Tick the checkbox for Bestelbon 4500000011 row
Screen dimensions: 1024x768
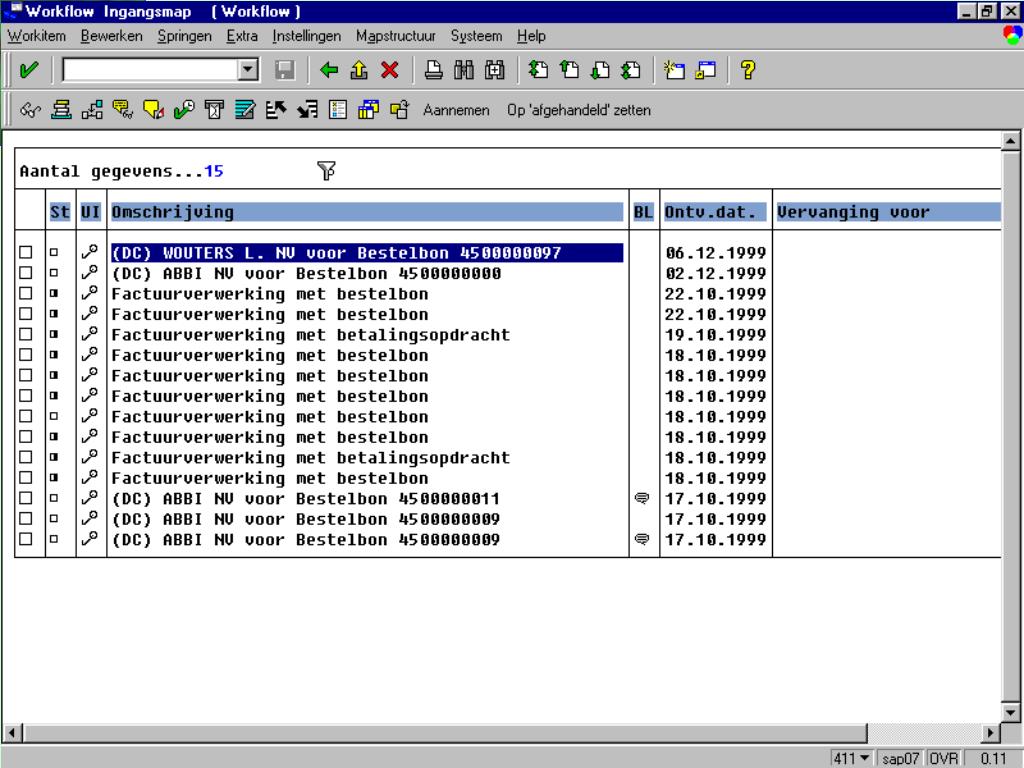[26, 498]
